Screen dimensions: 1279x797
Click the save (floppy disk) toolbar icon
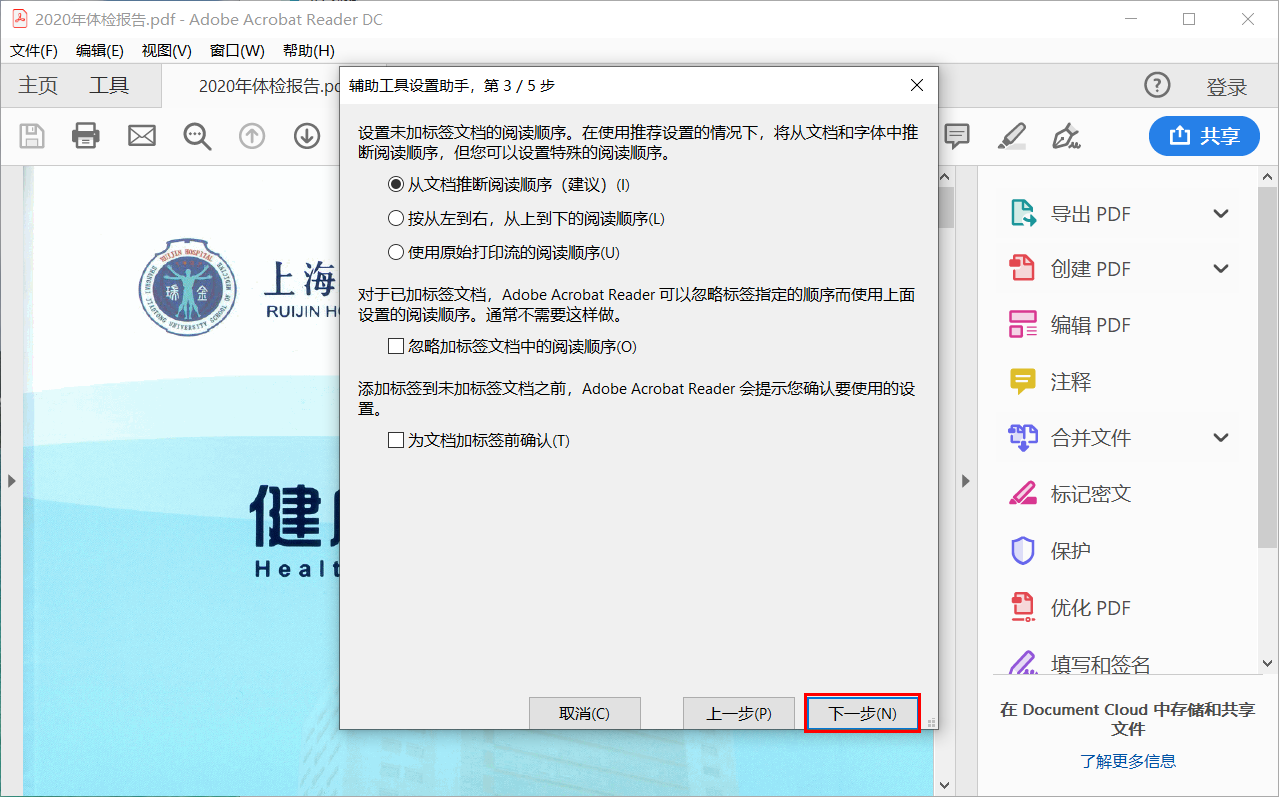pos(33,136)
